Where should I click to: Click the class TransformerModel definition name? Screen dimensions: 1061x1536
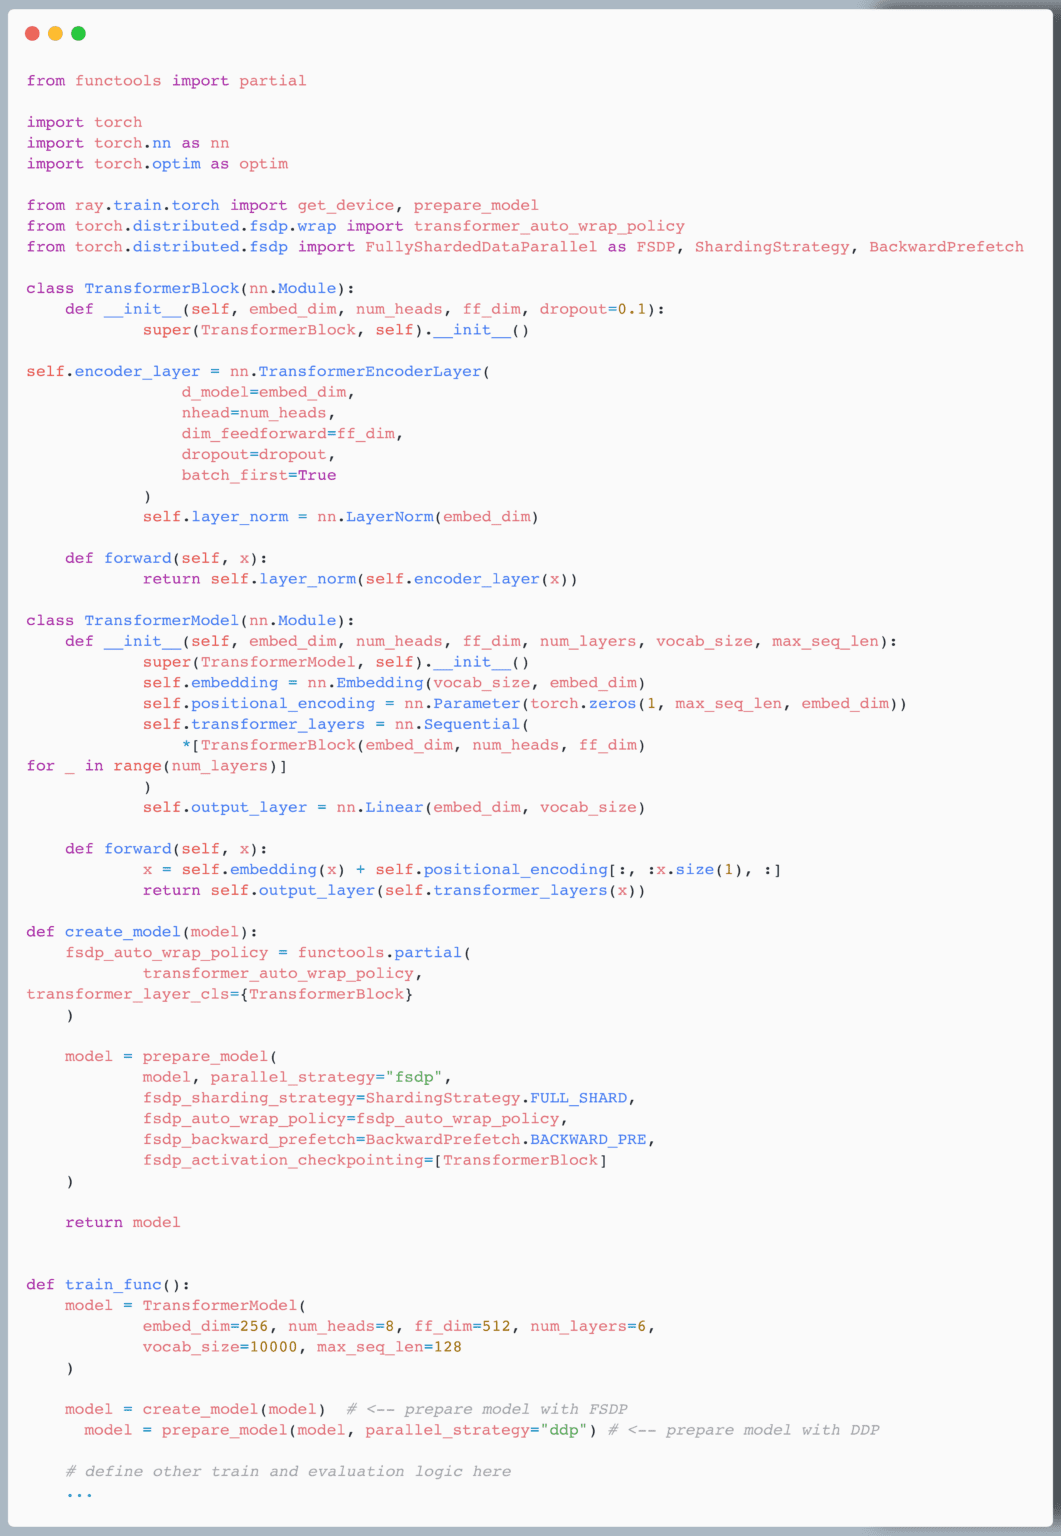point(162,621)
